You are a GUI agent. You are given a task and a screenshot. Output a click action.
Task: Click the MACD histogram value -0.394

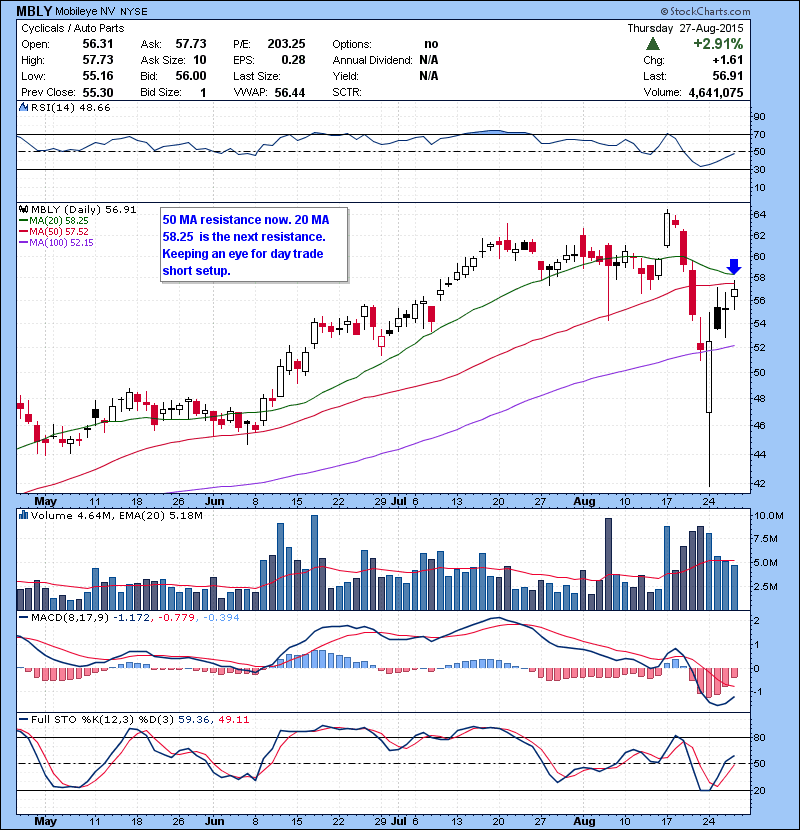pyautogui.click(x=221, y=618)
